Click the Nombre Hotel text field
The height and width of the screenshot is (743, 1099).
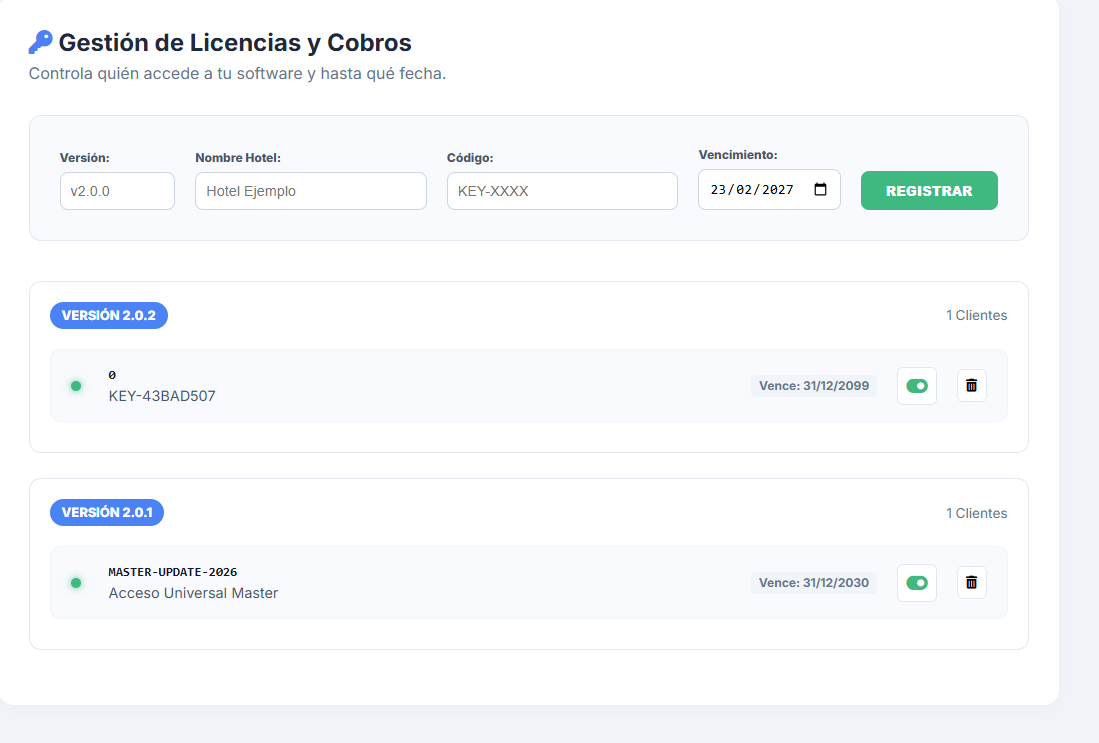[310, 191]
